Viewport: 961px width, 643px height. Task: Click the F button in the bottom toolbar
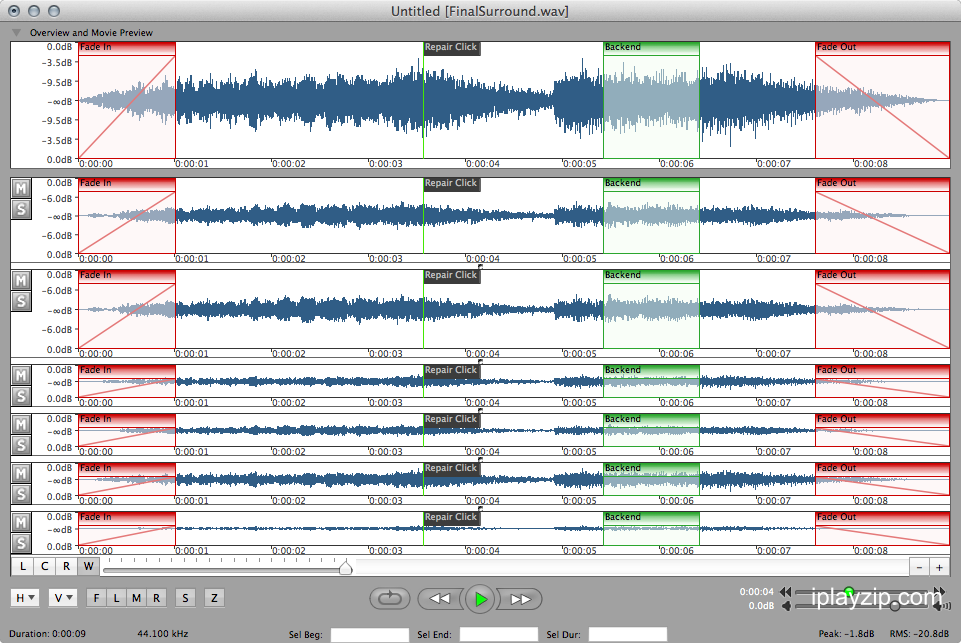[x=96, y=598]
